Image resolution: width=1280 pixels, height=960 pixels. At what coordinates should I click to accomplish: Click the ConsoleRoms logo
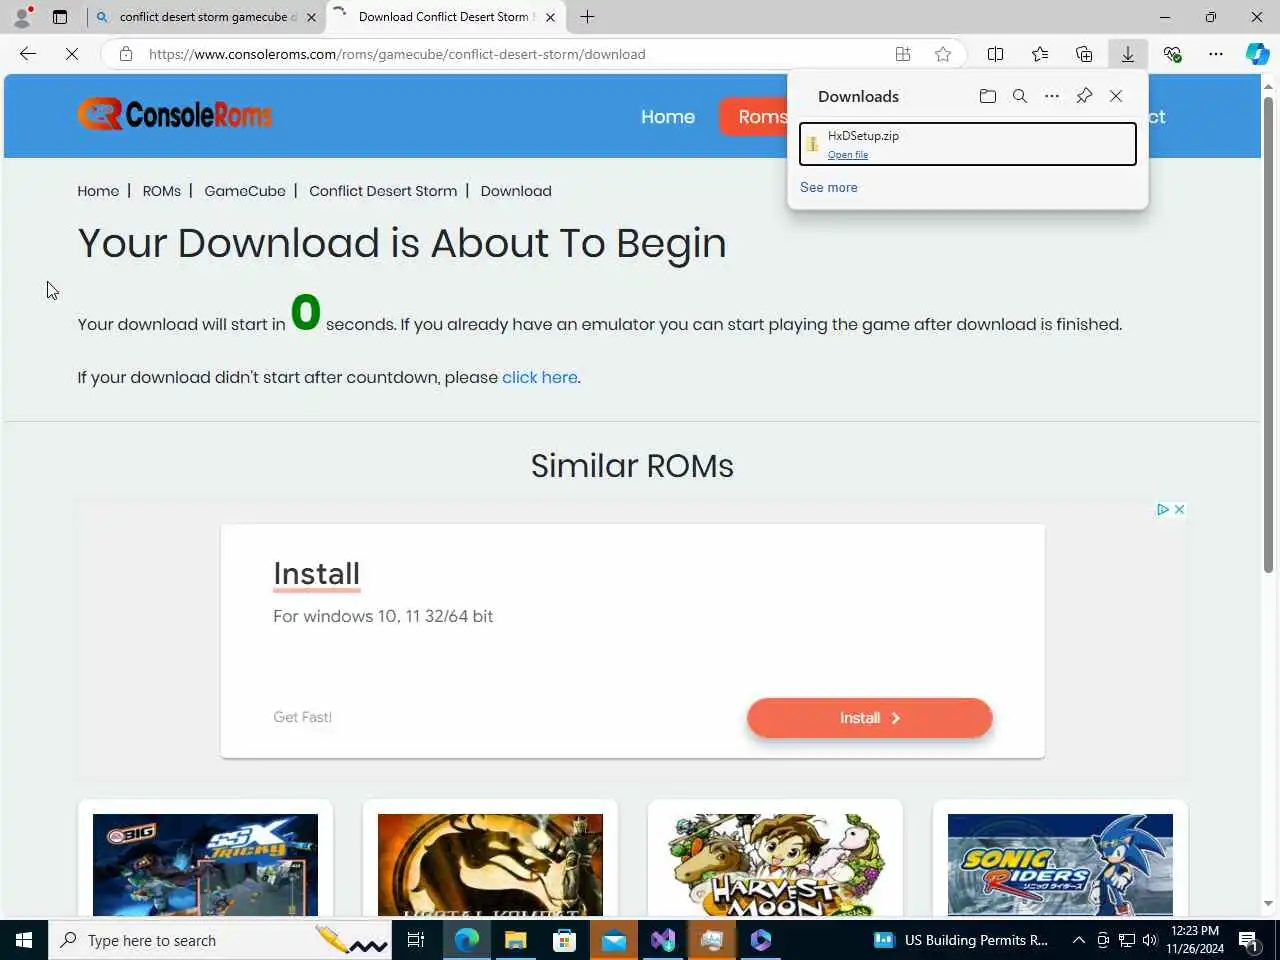coord(175,115)
